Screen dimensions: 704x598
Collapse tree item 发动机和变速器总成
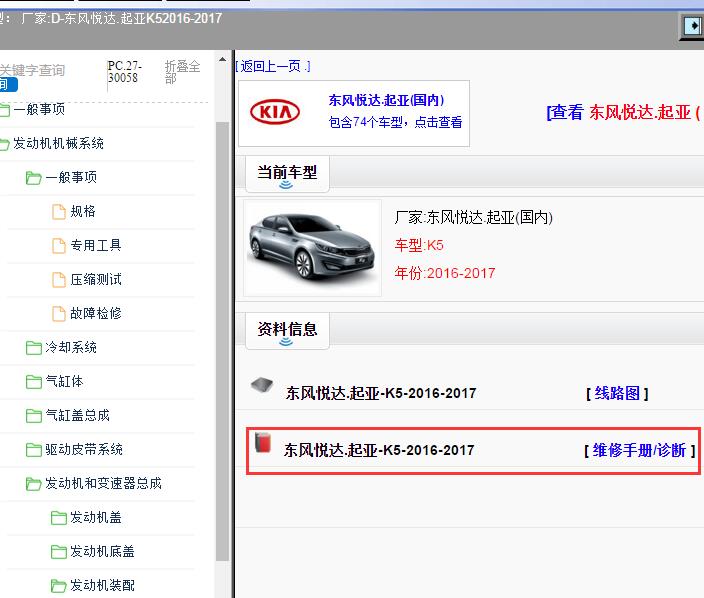(103, 484)
